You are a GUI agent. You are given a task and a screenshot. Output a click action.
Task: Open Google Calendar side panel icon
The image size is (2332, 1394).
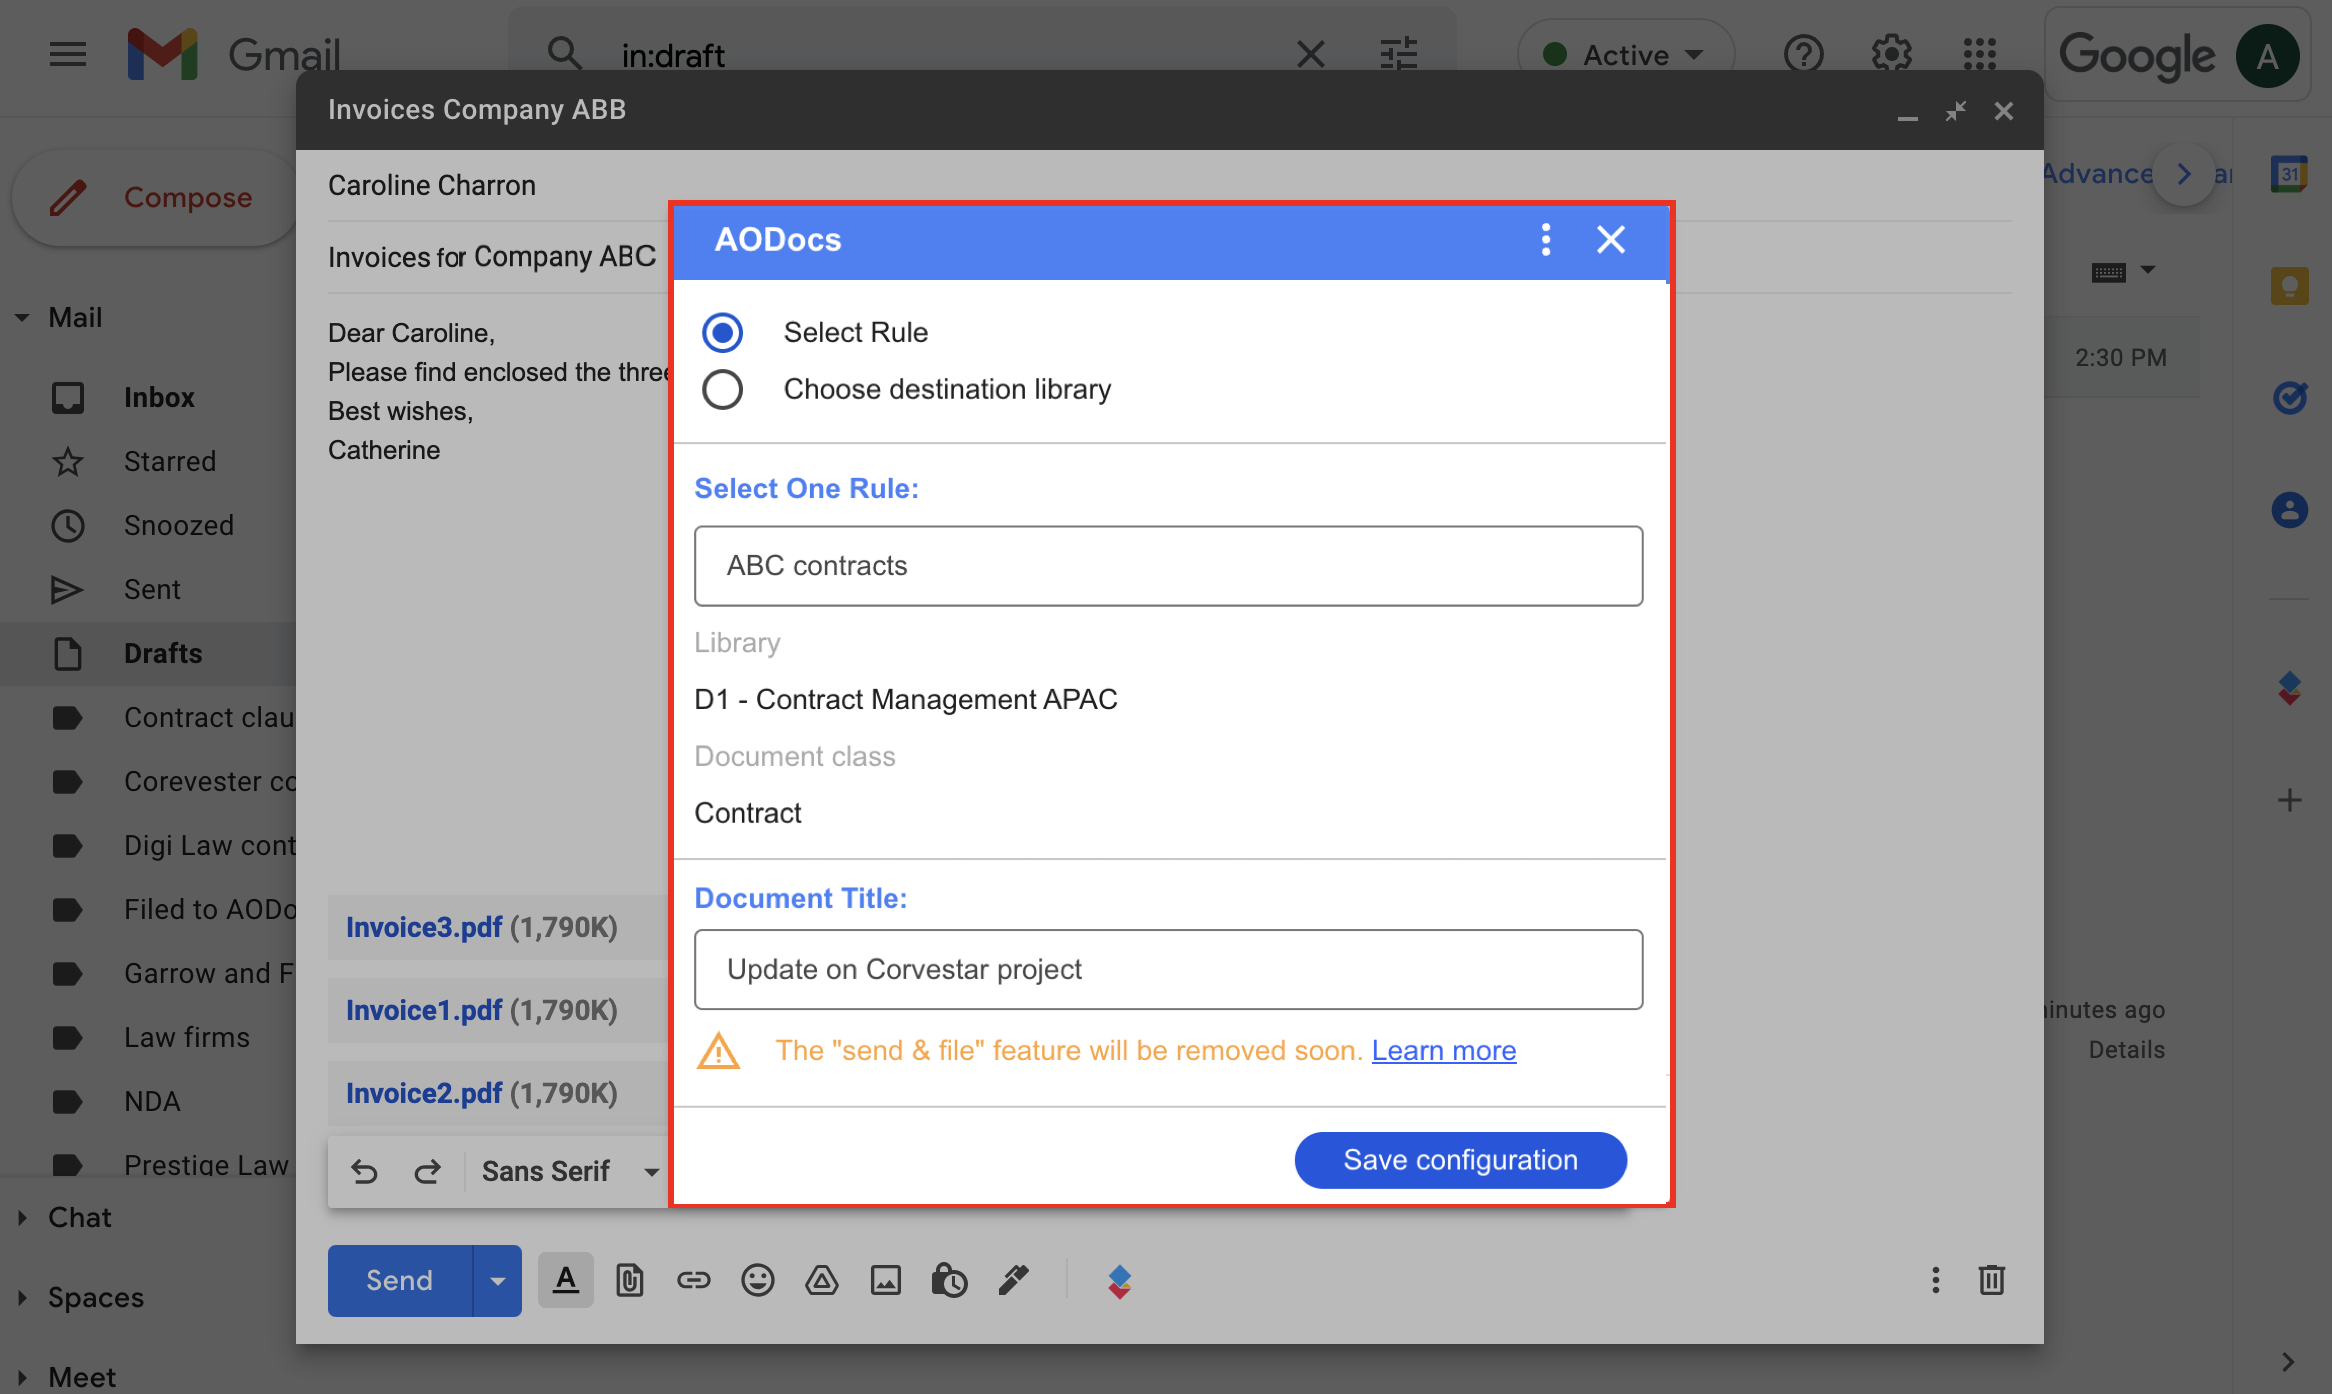(x=2289, y=174)
